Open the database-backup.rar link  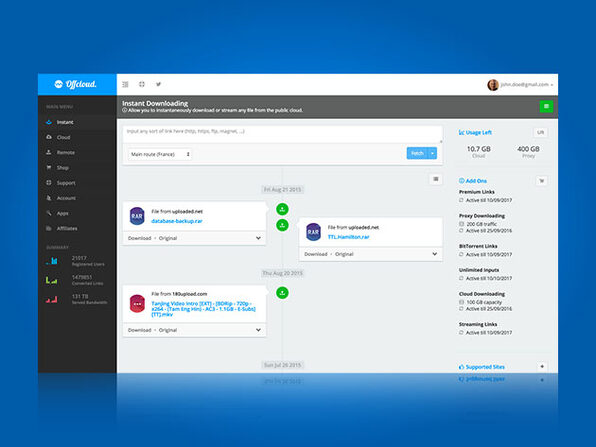click(177, 221)
